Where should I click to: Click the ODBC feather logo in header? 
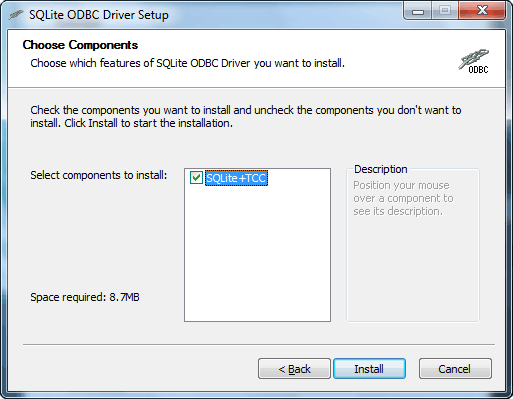(x=473, y=61)
